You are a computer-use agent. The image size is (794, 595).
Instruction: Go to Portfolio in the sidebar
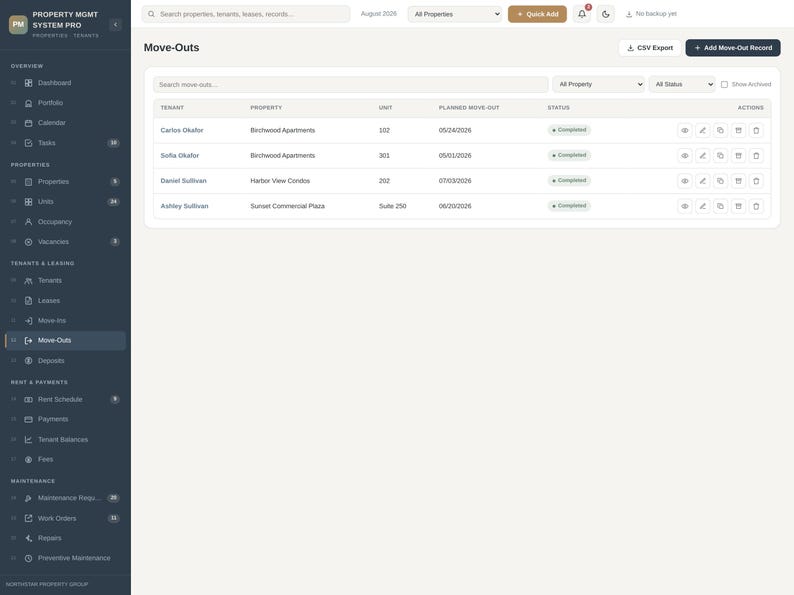65,103
